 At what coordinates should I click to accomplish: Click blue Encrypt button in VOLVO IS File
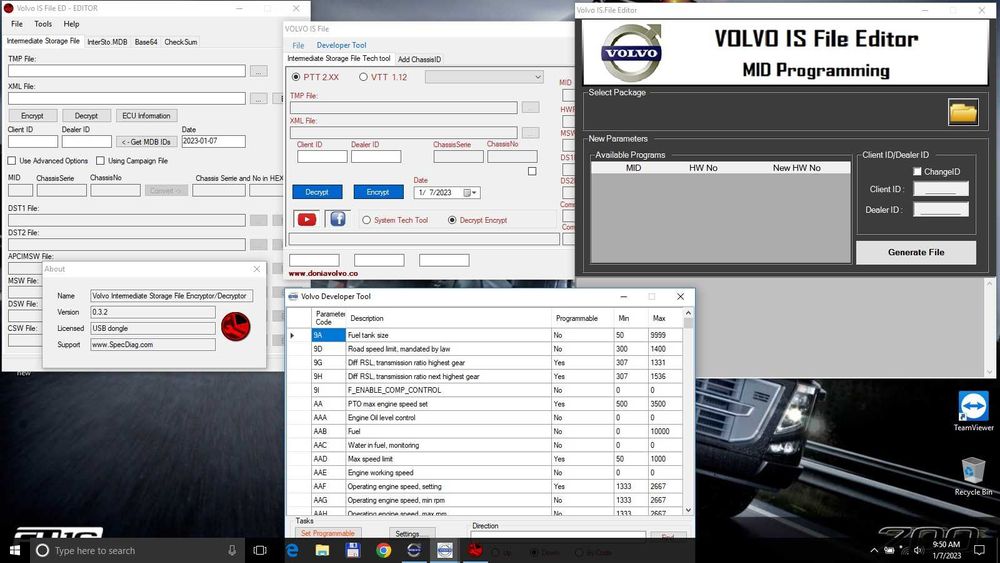[x=378, y=192]
